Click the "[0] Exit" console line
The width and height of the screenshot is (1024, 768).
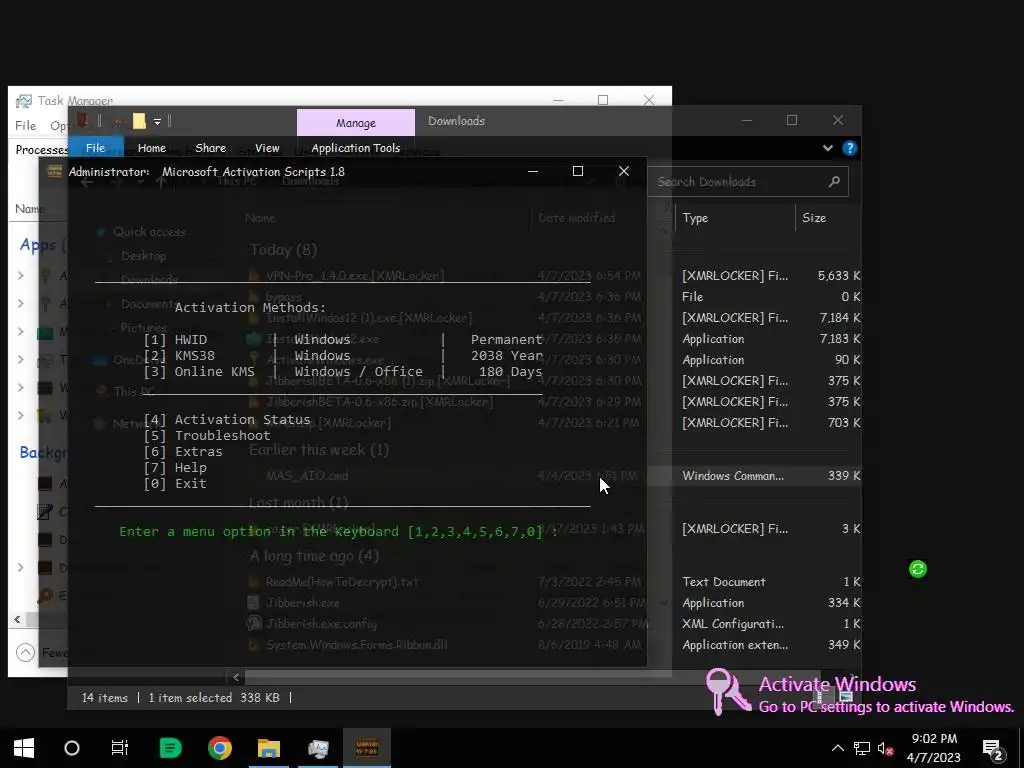pyautogui.click(x=175, y=483)
